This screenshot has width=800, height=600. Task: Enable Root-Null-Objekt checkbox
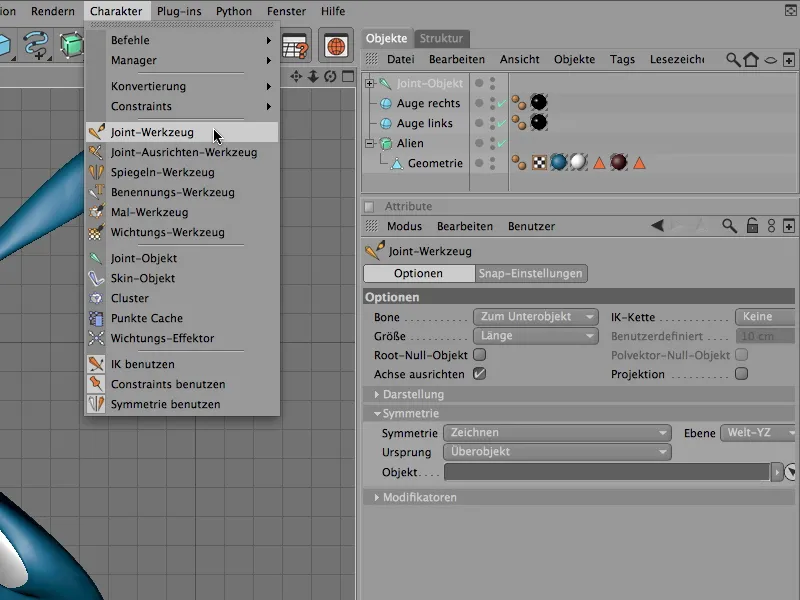pos(480,355)
